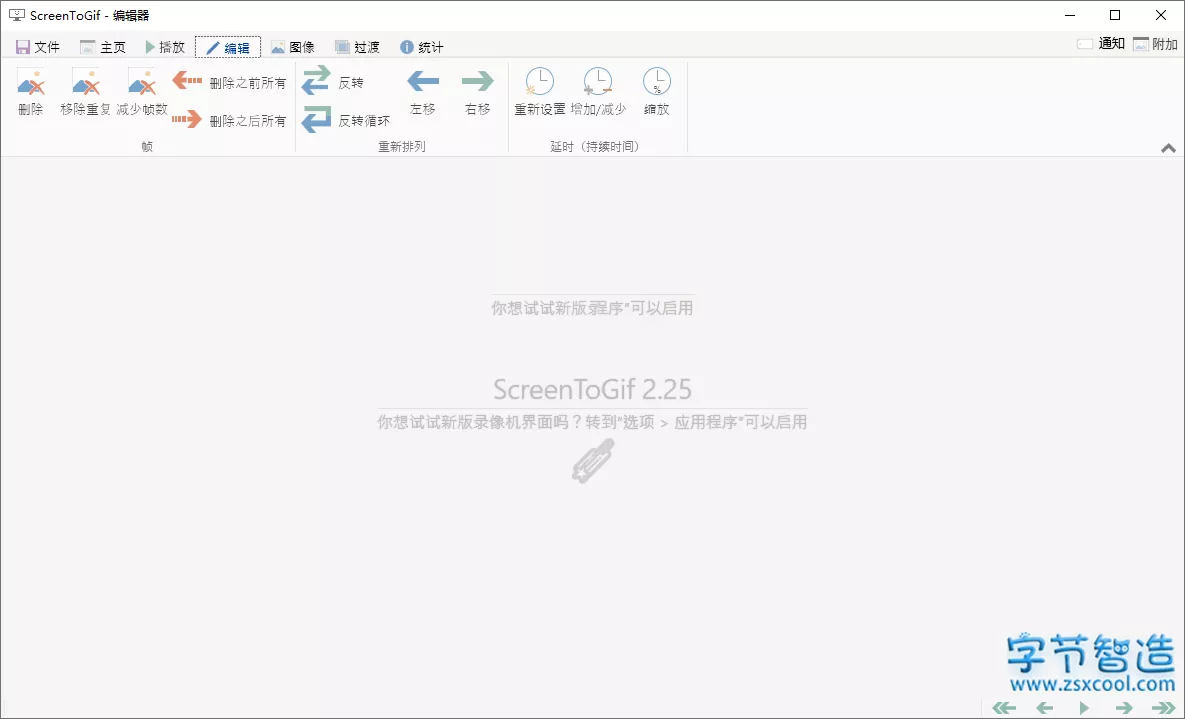
Task: Open the 播放 tab
Action: tap(165, 47)
